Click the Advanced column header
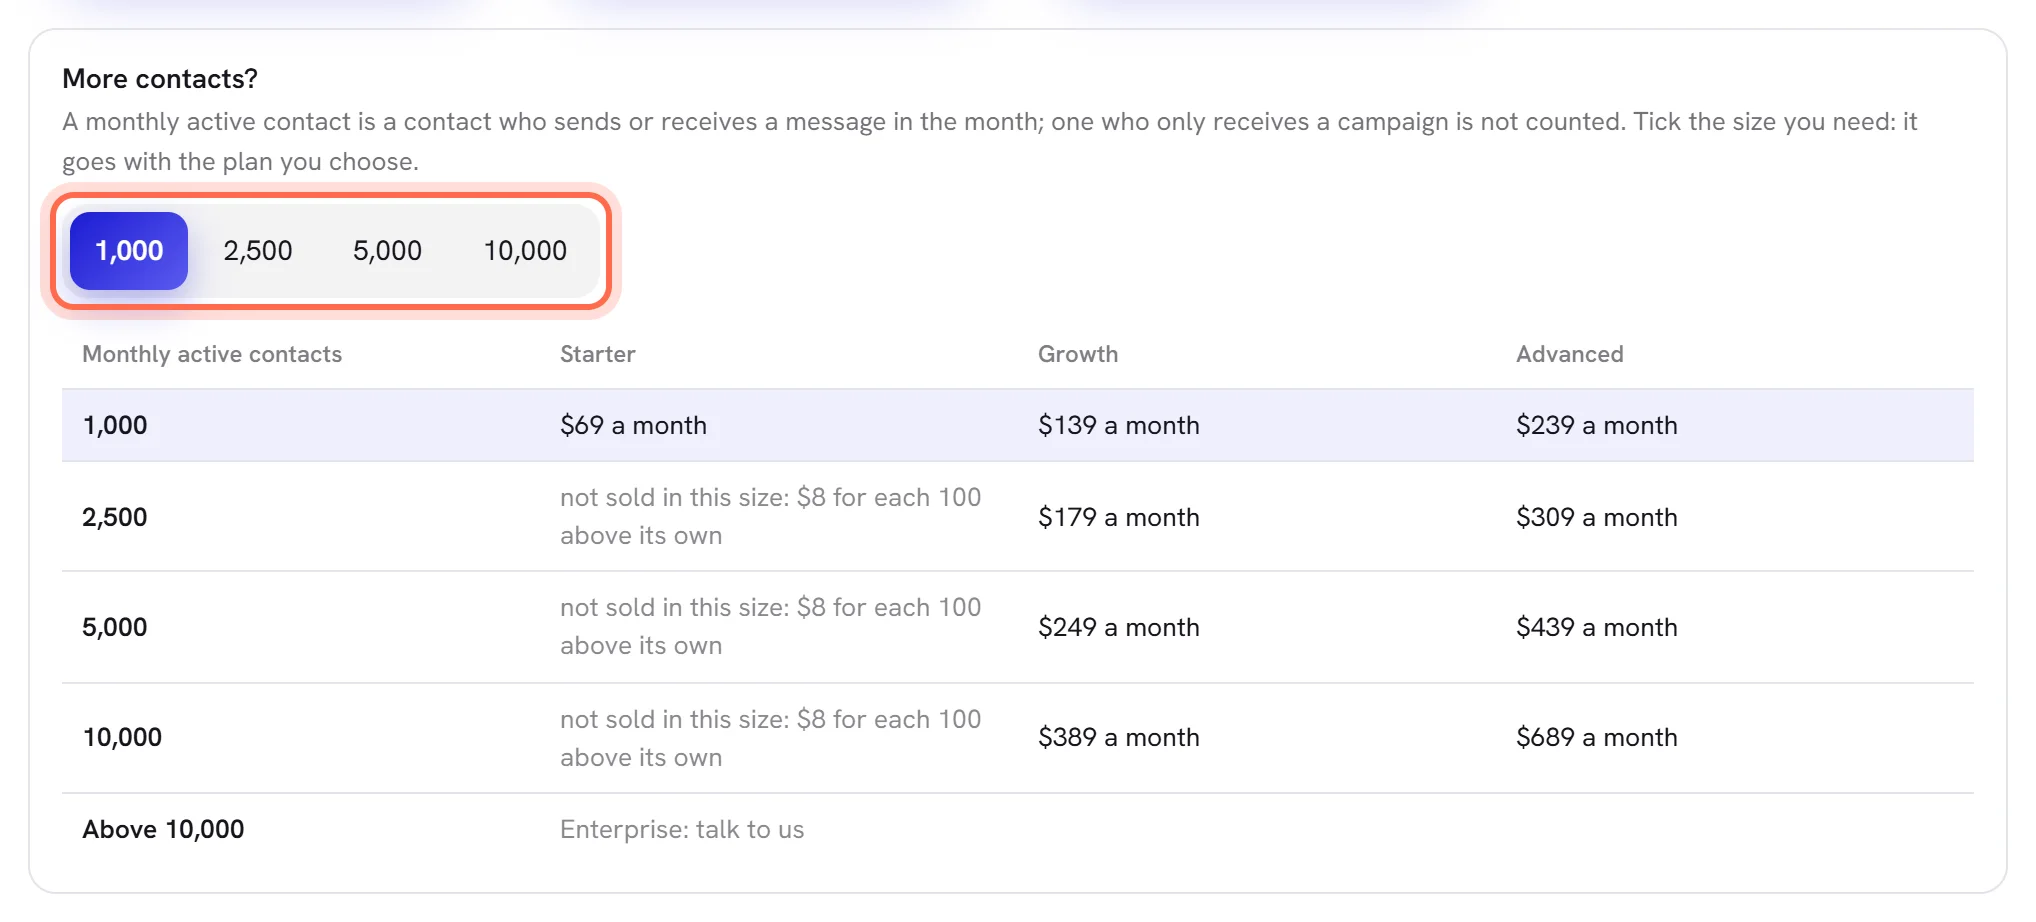2036x922 pixels. pos(1570,354)
